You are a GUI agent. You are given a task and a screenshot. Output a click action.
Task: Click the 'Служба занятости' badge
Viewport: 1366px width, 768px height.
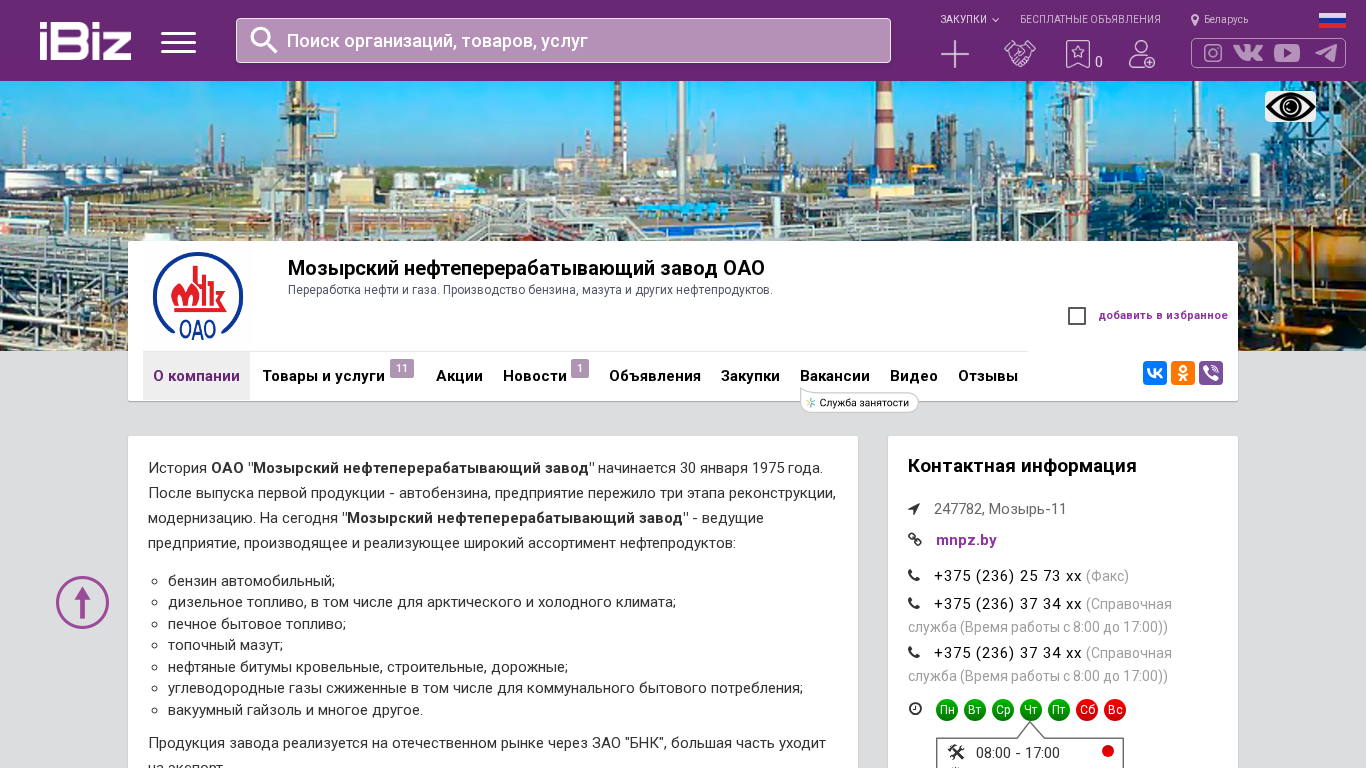click(860, 402)
